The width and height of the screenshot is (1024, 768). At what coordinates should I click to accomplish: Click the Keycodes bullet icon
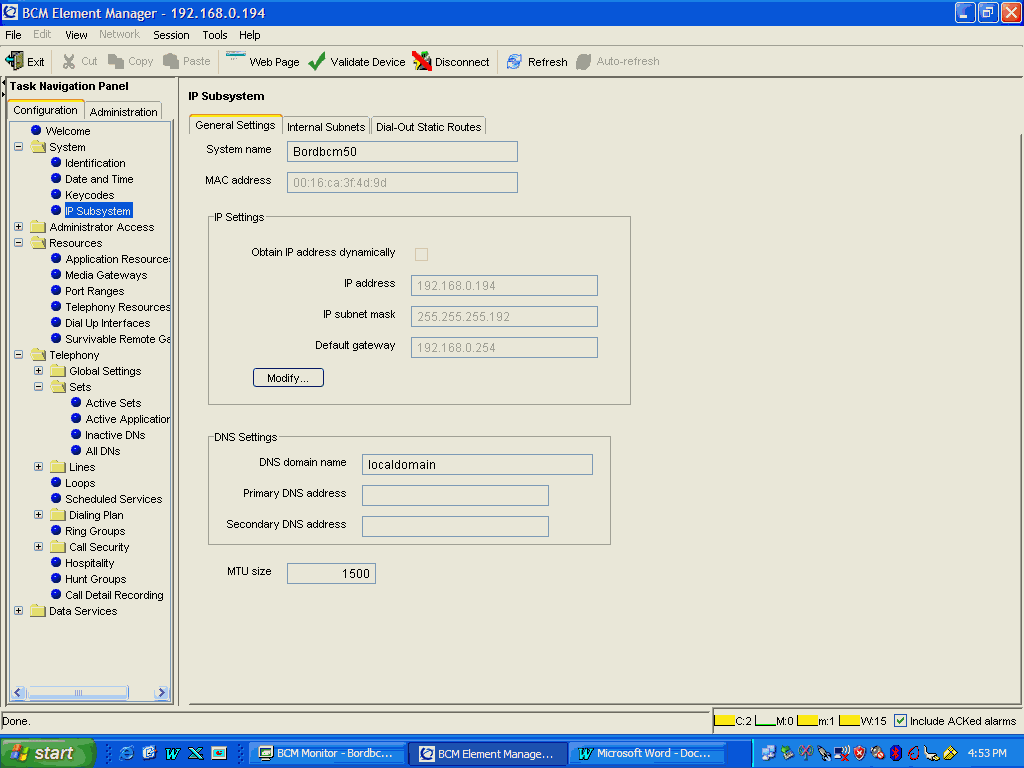point(56,195)
